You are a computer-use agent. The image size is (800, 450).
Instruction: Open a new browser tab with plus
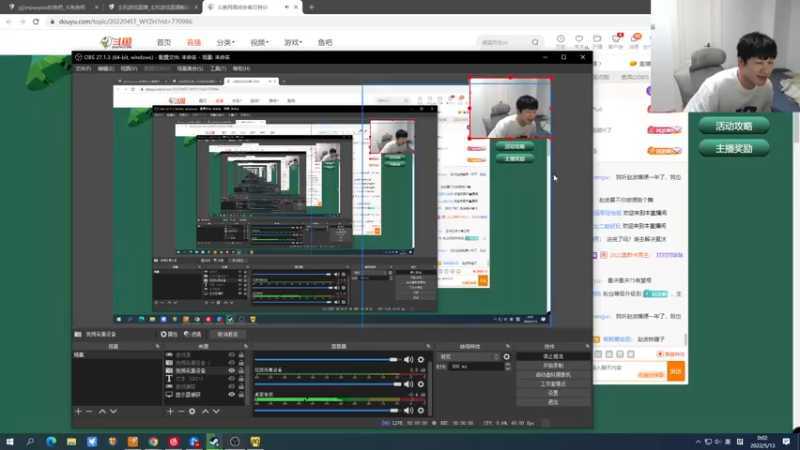click(311, 7)
